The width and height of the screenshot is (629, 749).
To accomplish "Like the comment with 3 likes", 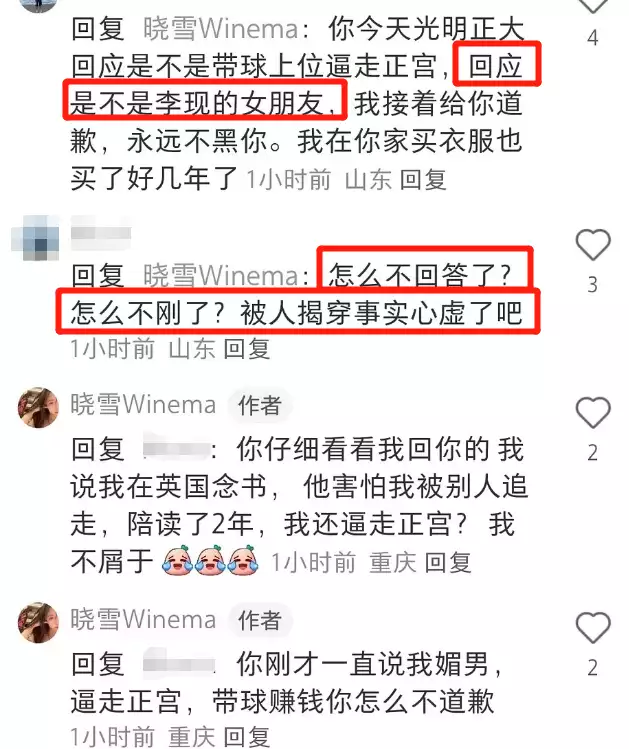I will tap(593, 245).
